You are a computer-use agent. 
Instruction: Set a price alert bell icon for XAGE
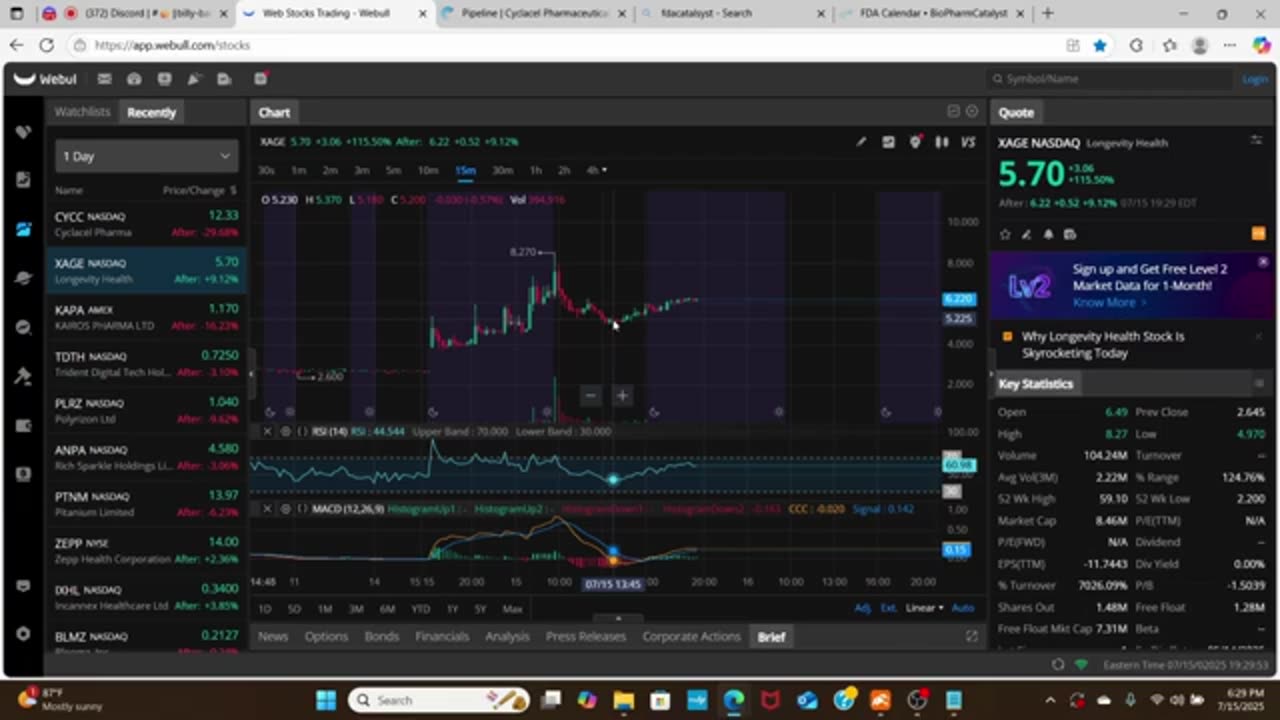[x=1048, y=234]
